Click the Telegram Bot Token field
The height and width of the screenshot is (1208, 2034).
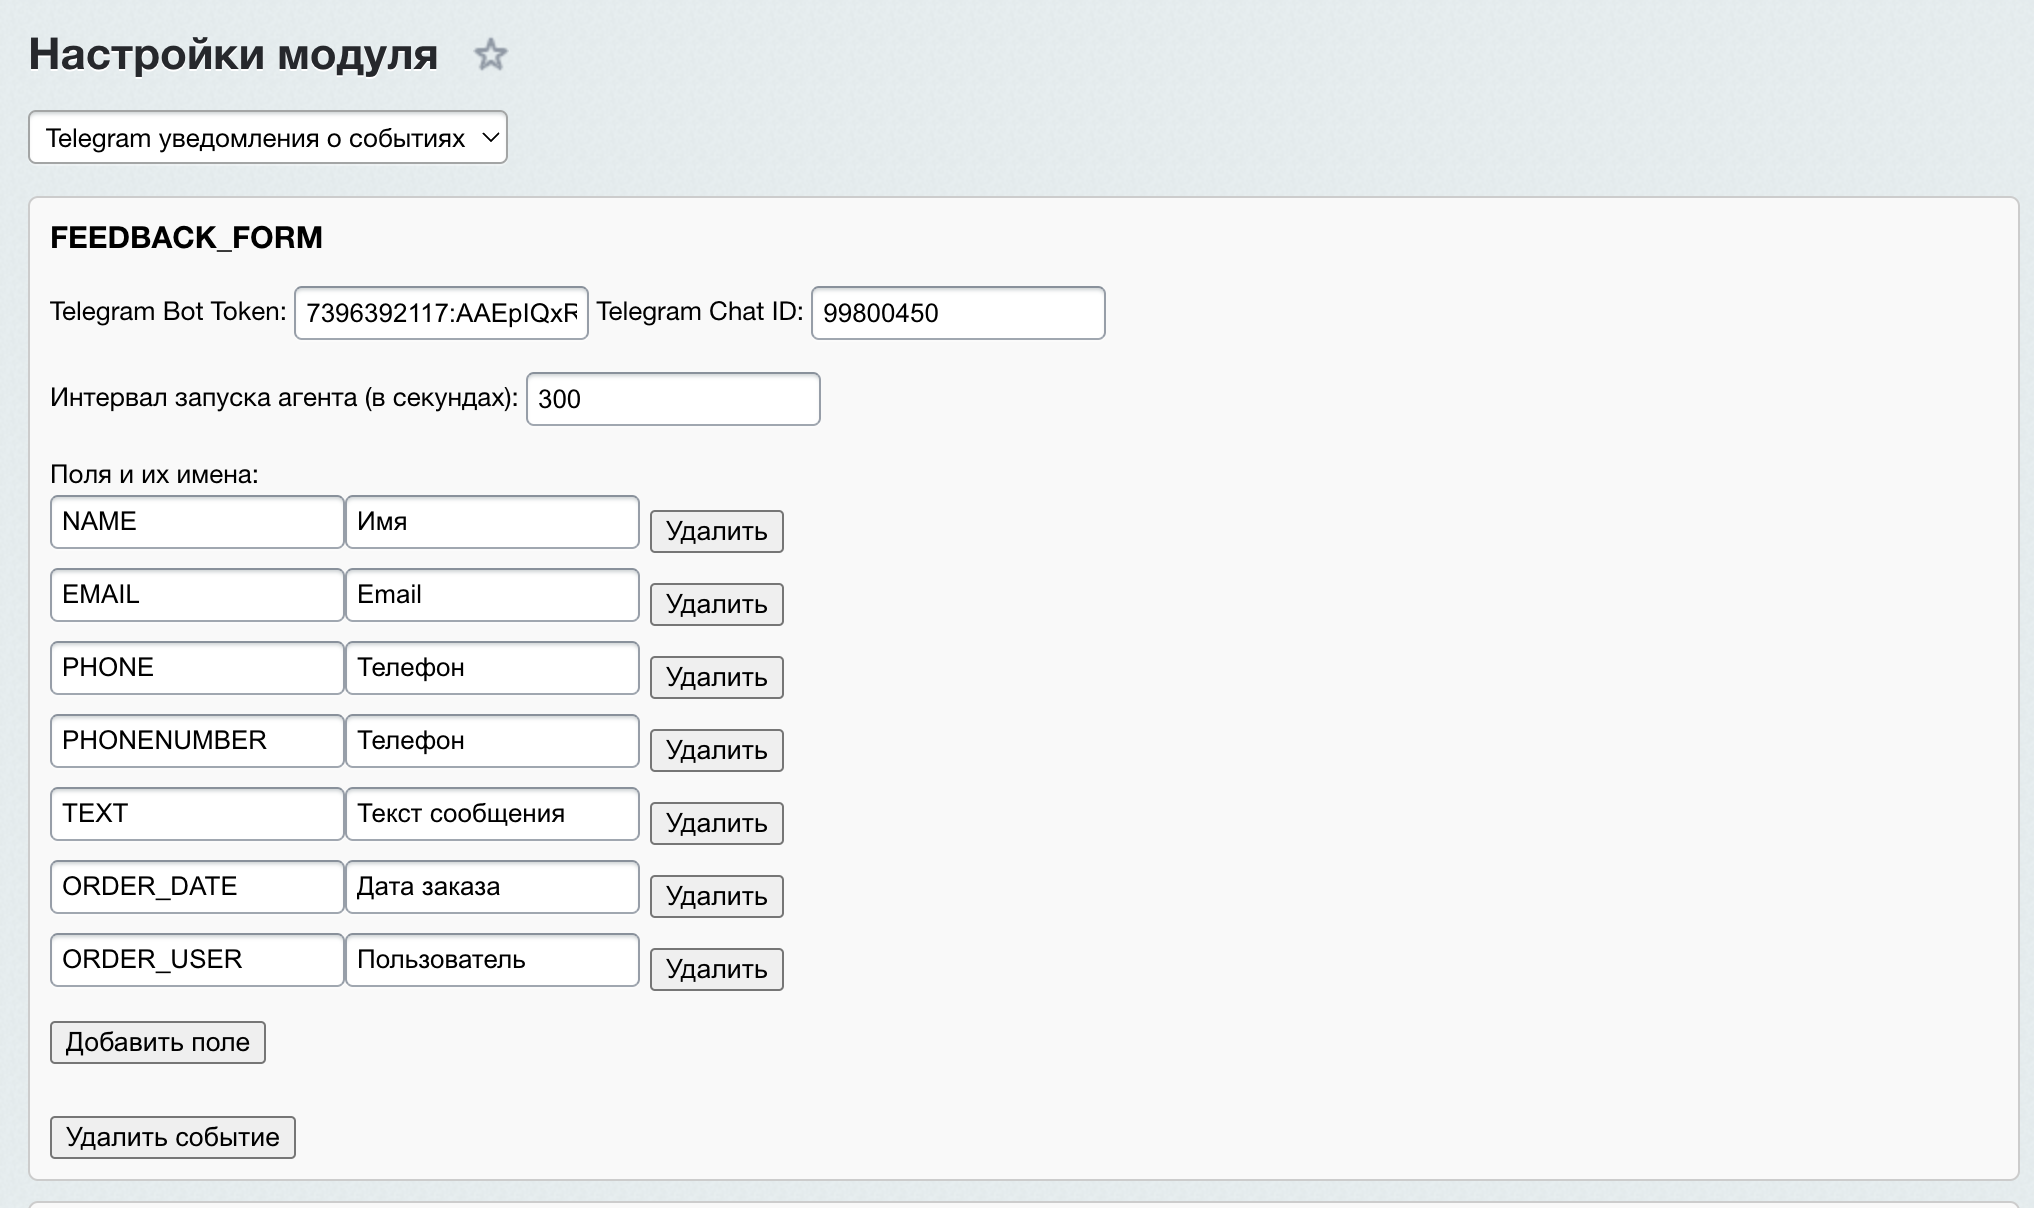(x=441, y=313)
